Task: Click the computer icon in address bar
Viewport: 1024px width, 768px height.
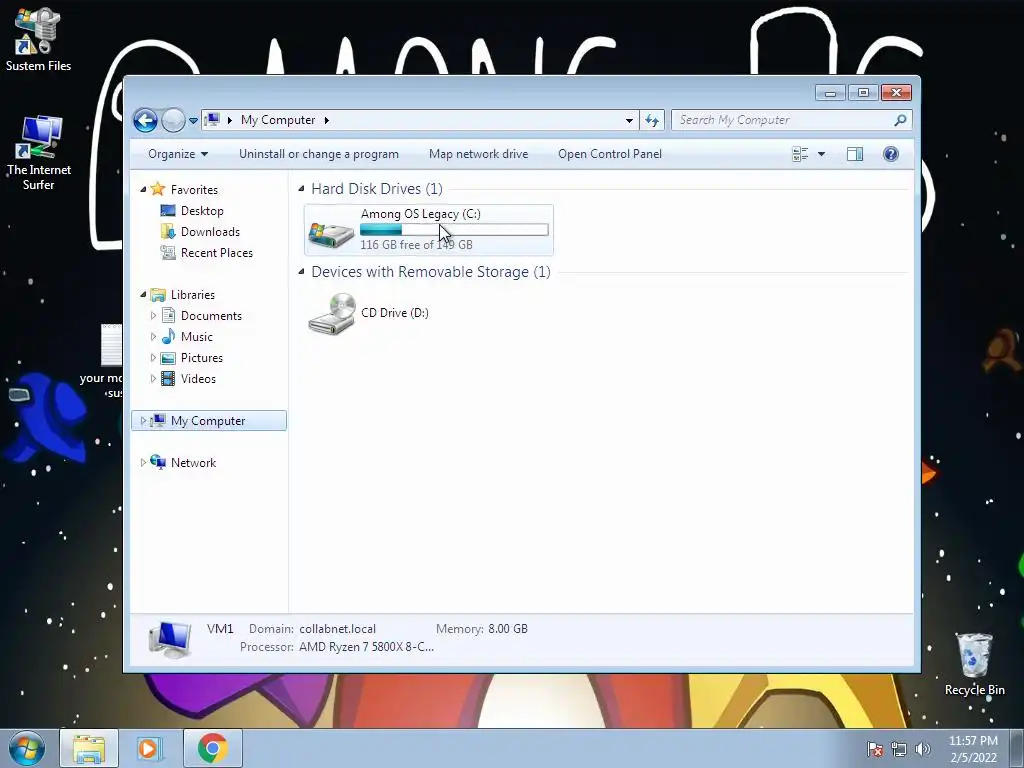Action: tap(212, 120)
